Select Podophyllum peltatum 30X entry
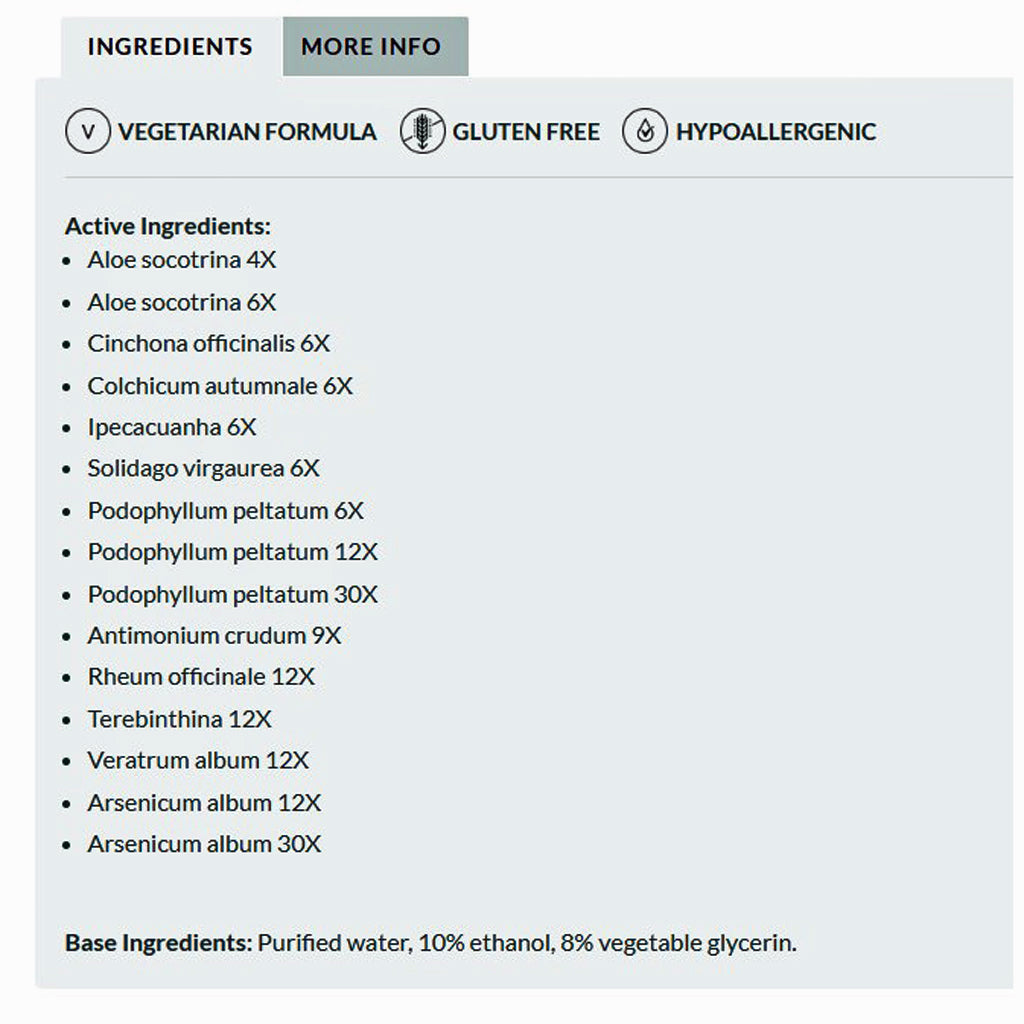 point(232,595)
